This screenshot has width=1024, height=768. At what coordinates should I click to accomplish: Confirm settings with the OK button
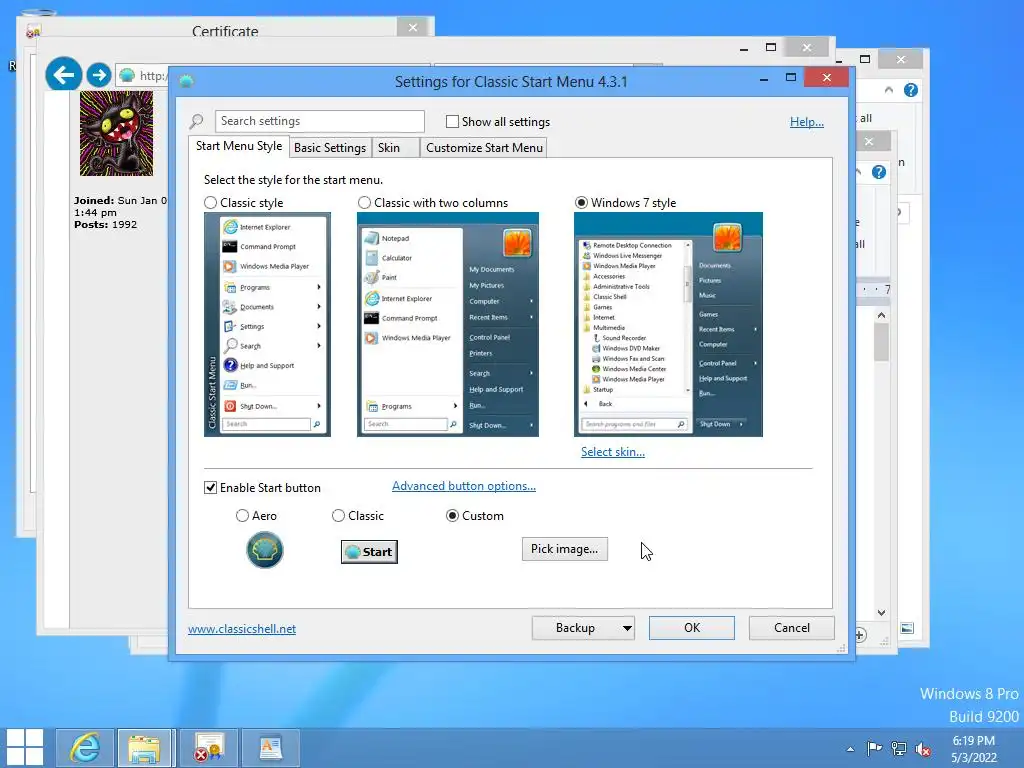pos(692,628)
